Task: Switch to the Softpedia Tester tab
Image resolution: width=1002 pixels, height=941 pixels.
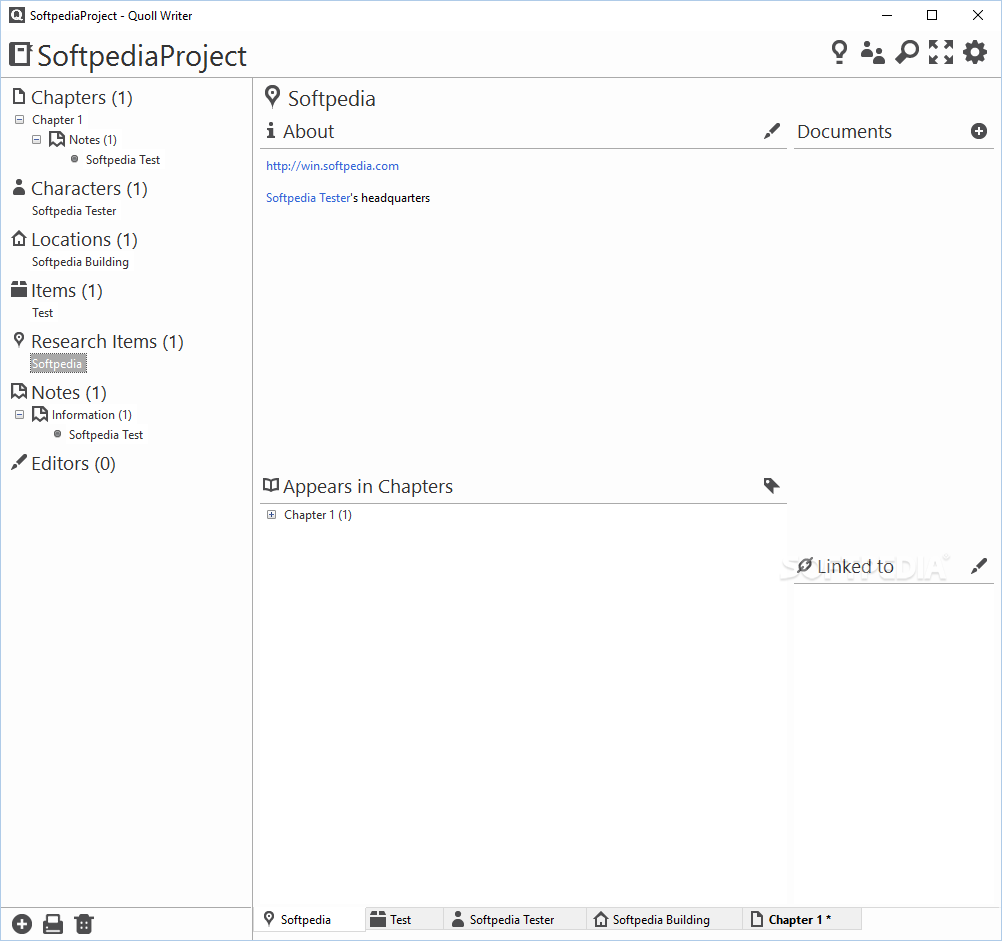Action: [515, 919]
